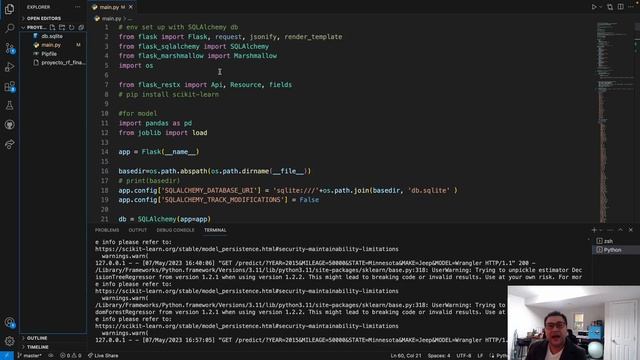
Task: Open the Explorer more actions menu
Action: coord(78,7)
